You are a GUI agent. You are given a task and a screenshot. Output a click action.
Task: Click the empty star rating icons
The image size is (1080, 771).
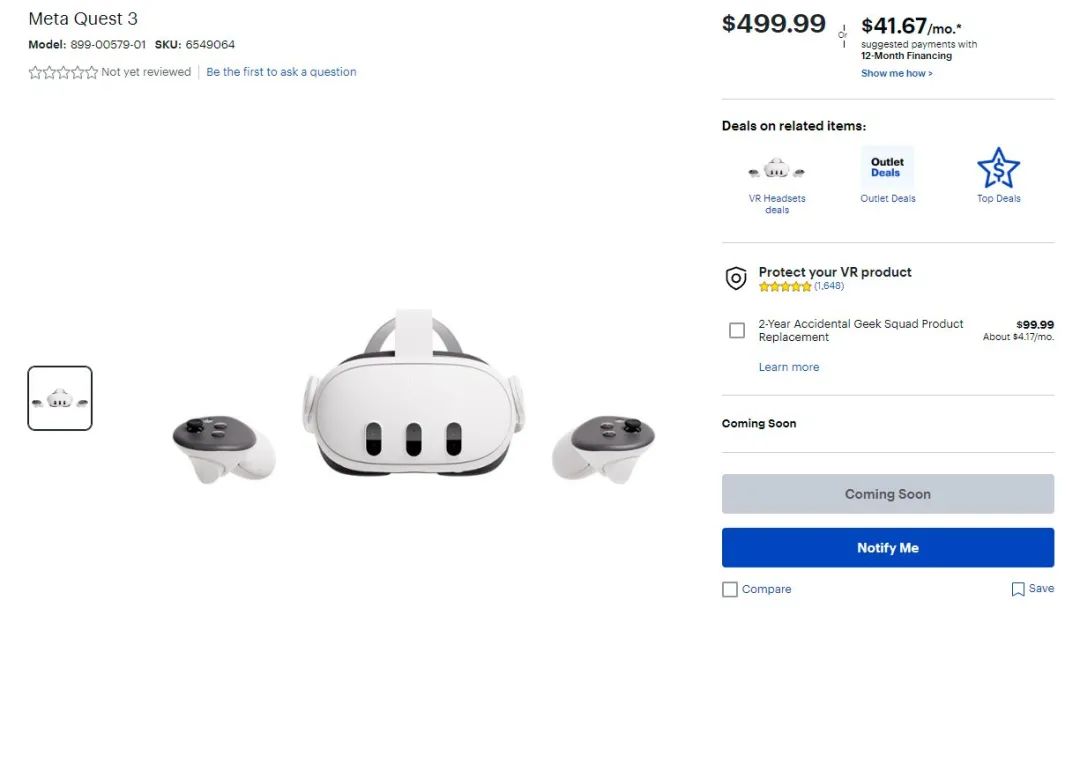point(63,72)
